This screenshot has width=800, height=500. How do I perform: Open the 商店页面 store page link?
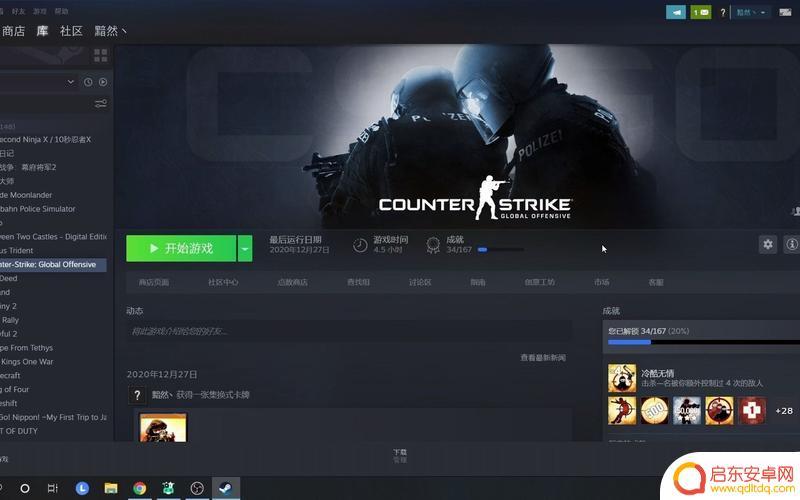pos(154,282)
